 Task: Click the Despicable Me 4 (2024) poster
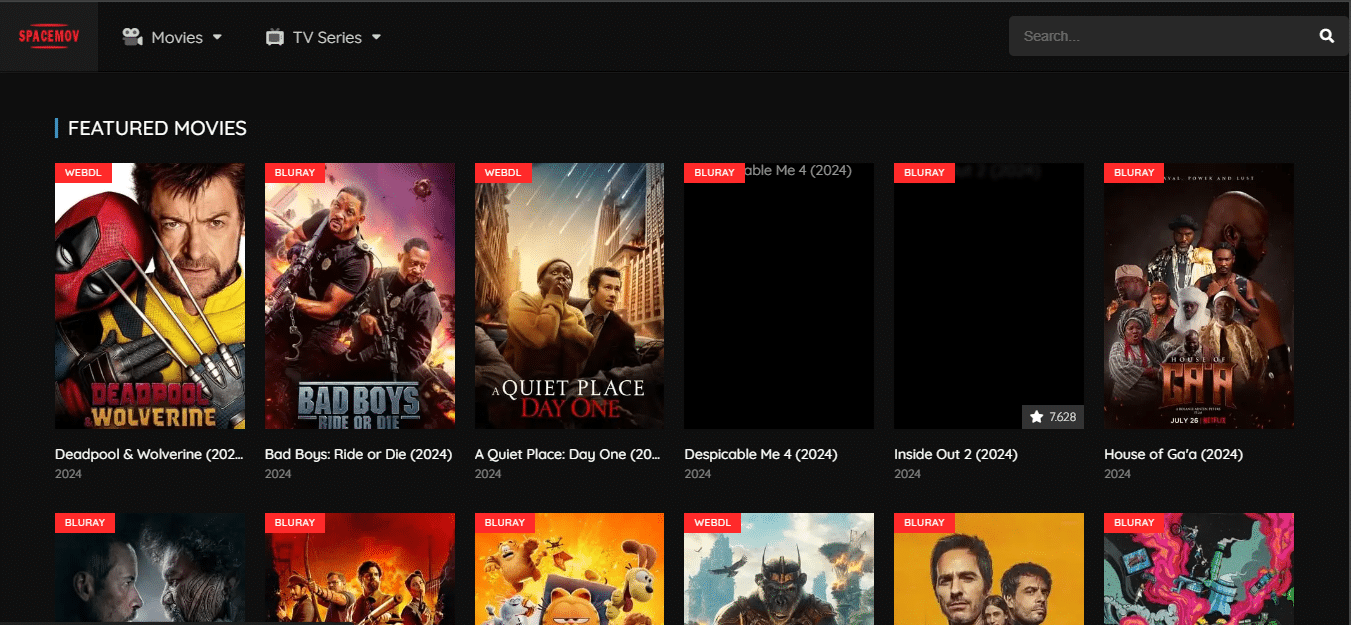click(x=778, y=295)
